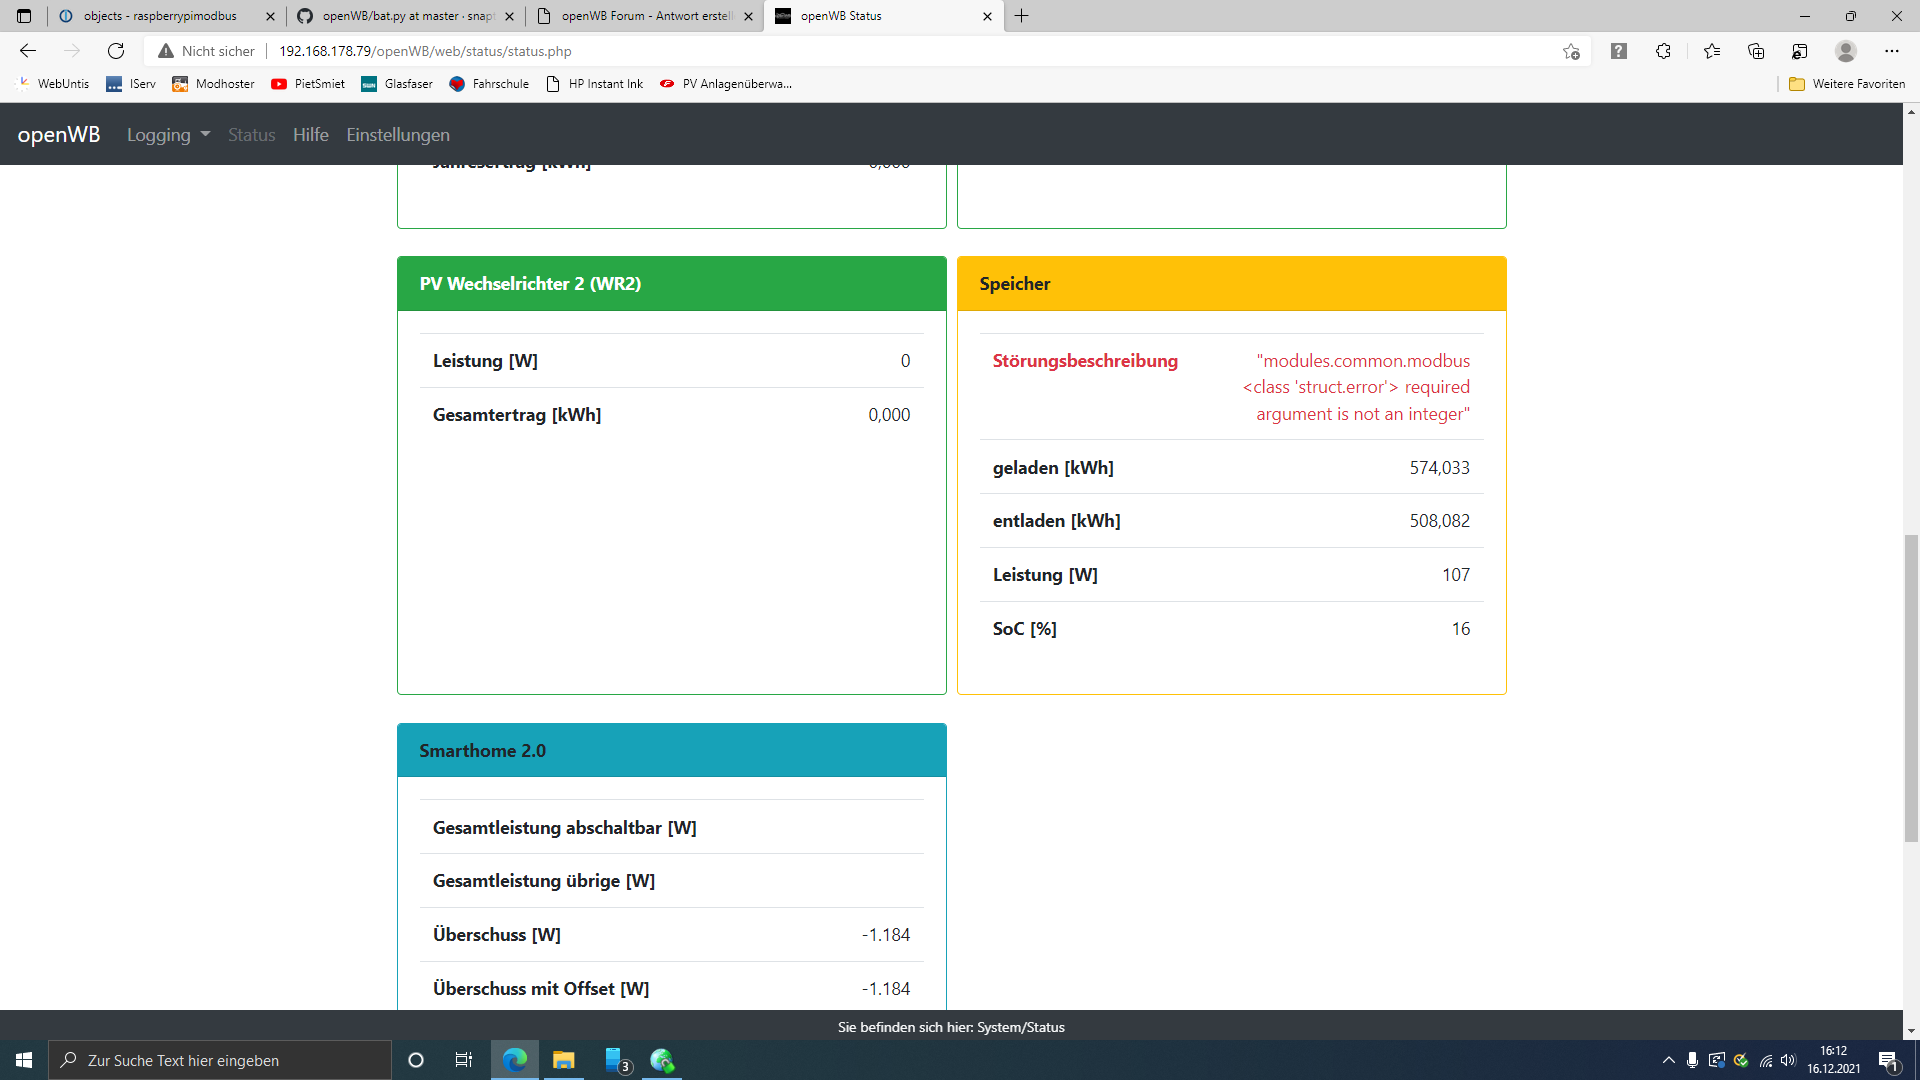Image resolution: width=1920 pixels, height=1080 pixels.
Task: Click the user profile avatar icon
Action: pyautogui.click(x=1846, y=51)
